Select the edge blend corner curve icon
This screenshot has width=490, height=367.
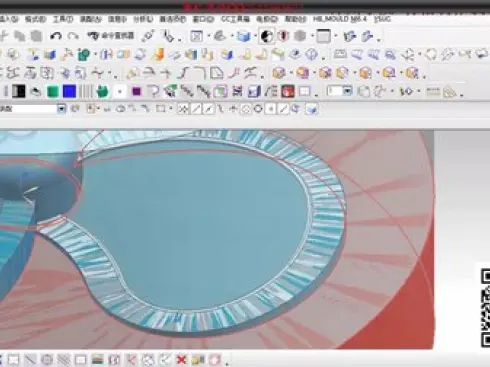click(x=200, y=73)
